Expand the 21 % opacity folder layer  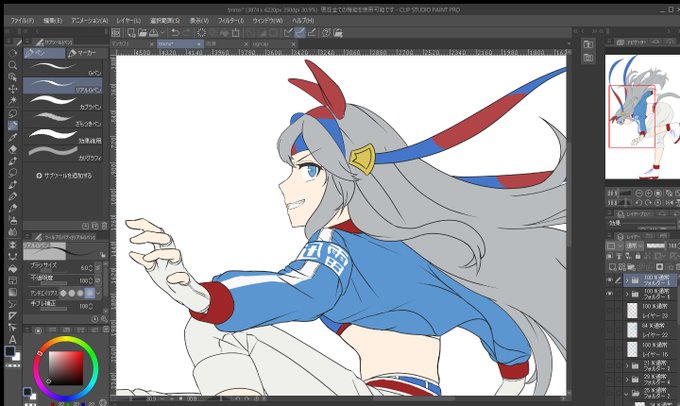pyautogui.click(x=627, y=366)
